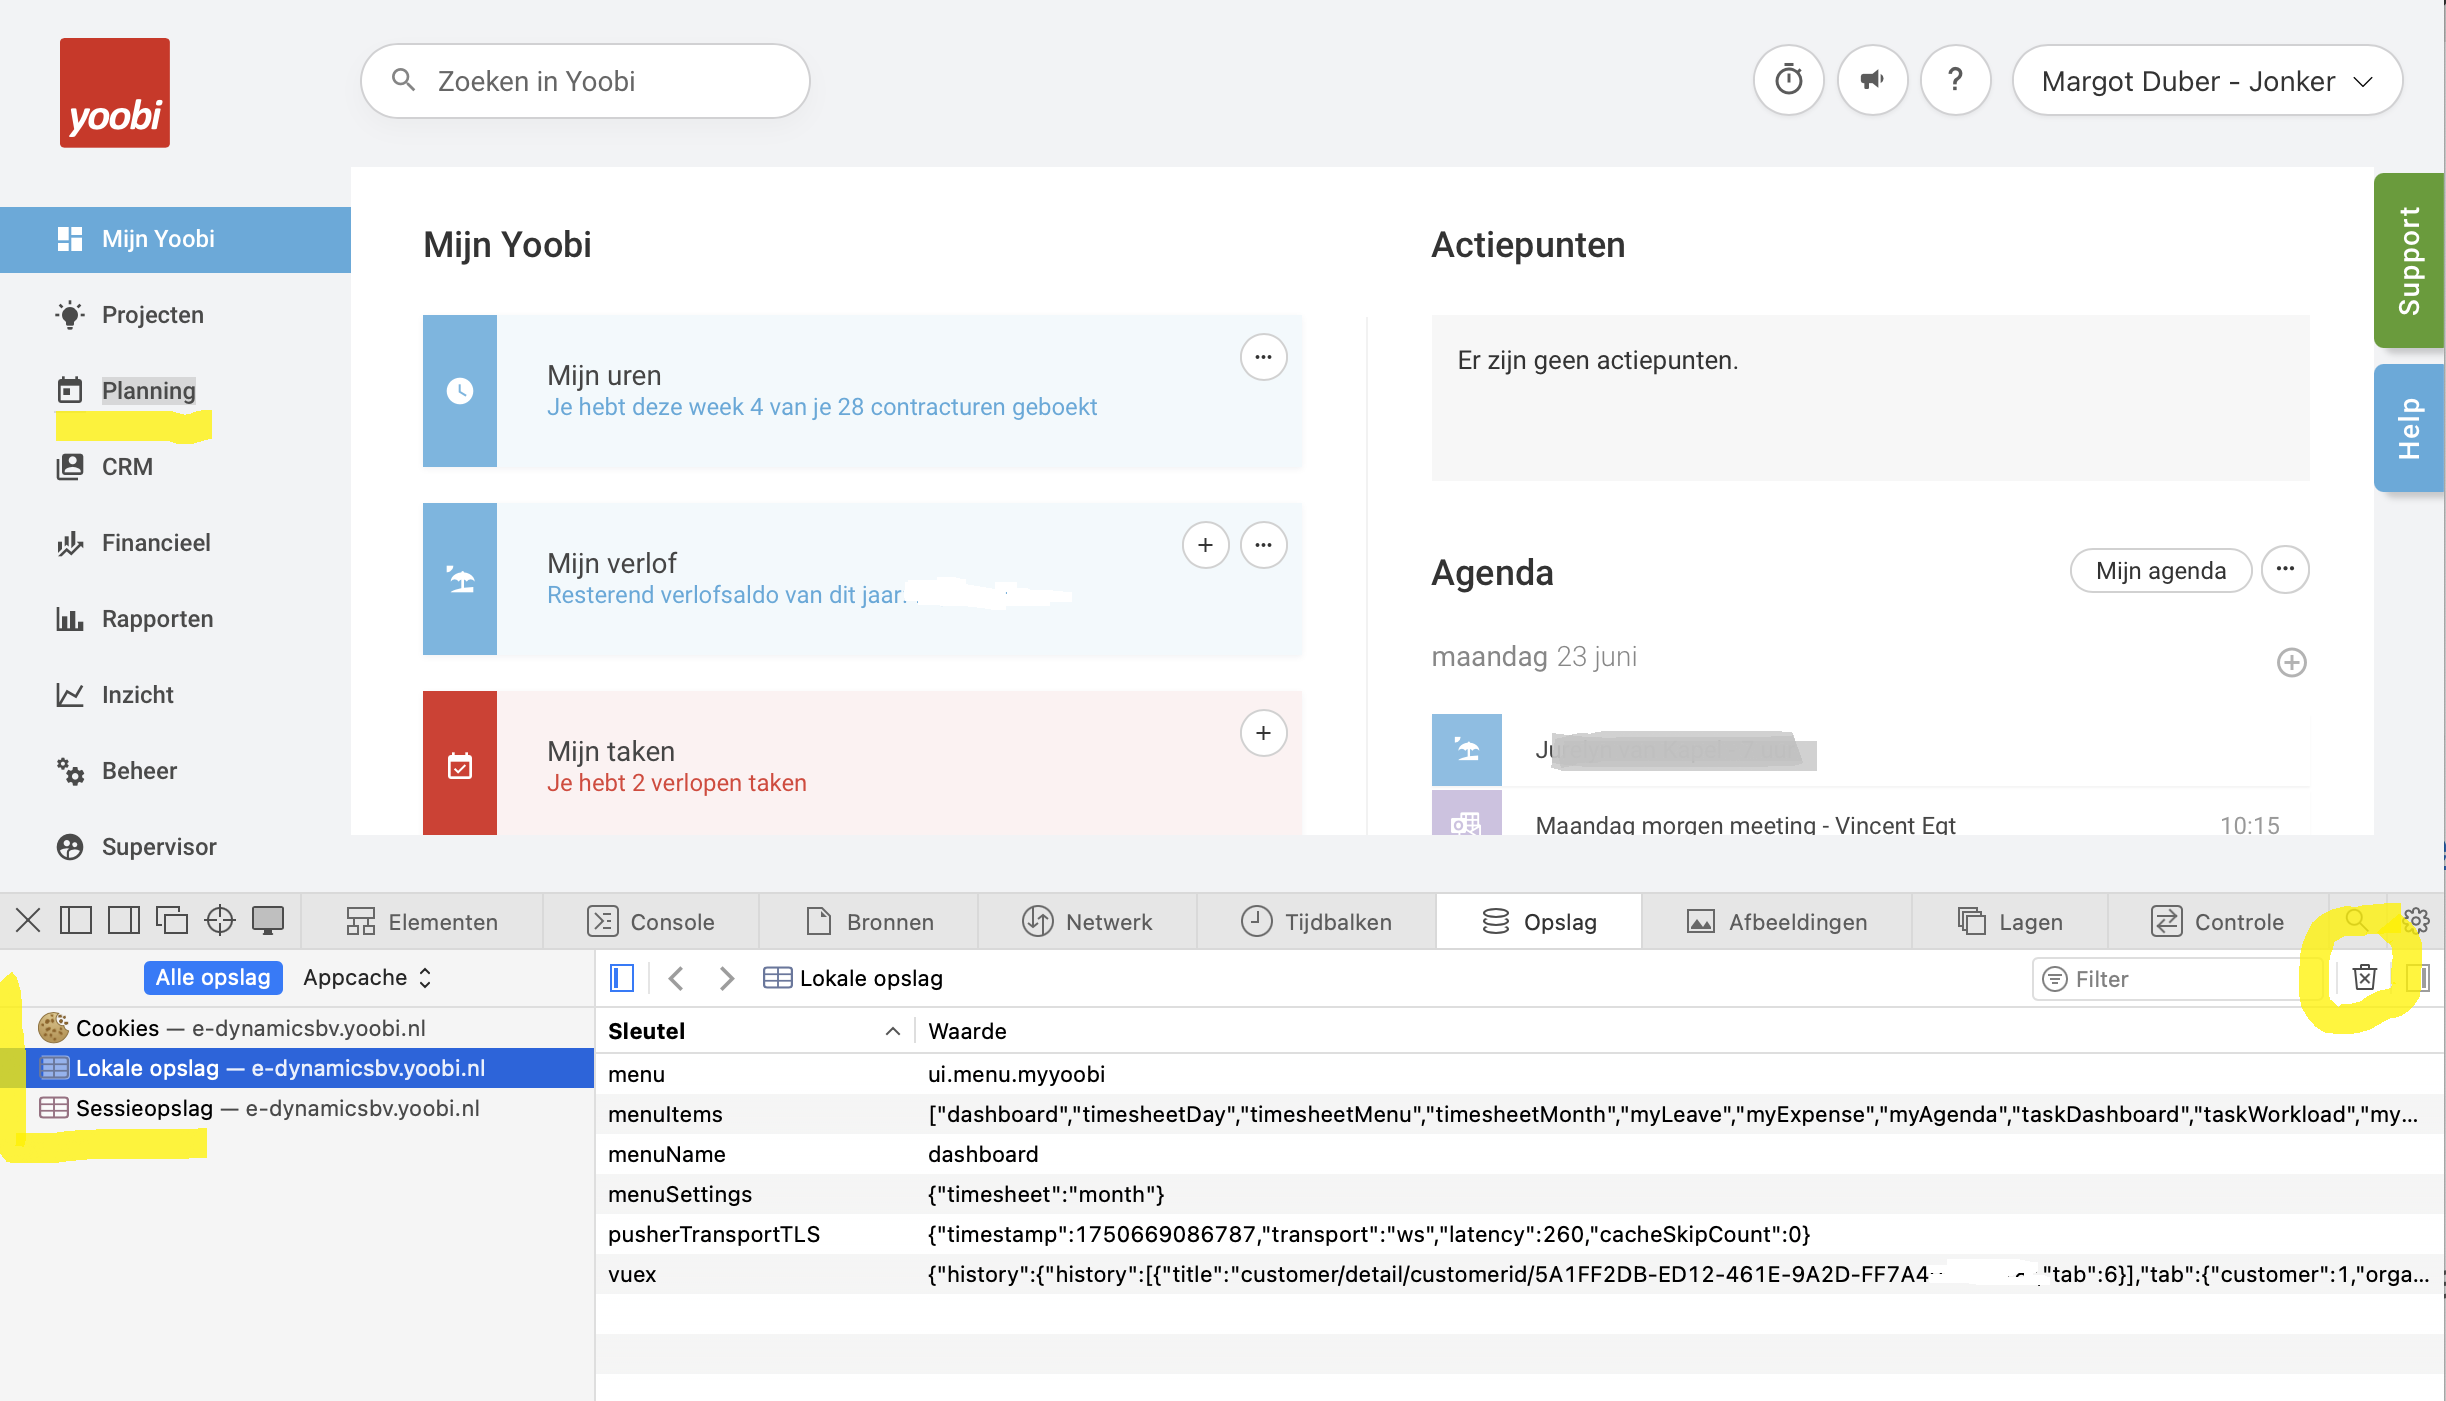
Task: Dock the inspector to the left side
Action: point(76,920)
